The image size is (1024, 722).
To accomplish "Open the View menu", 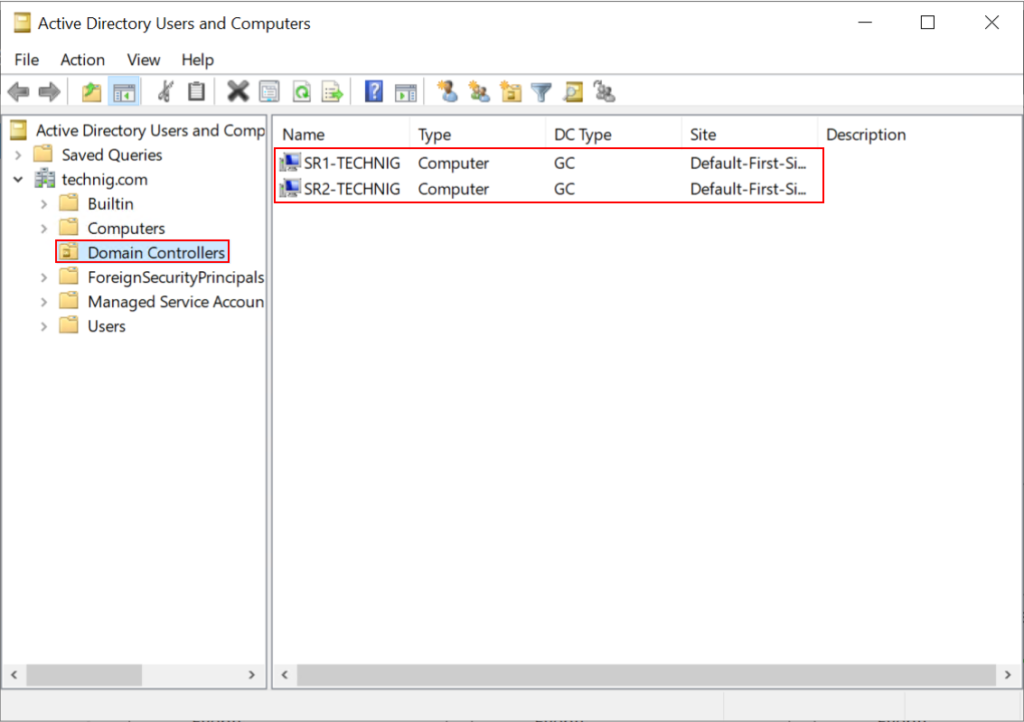I will [143, 60].
